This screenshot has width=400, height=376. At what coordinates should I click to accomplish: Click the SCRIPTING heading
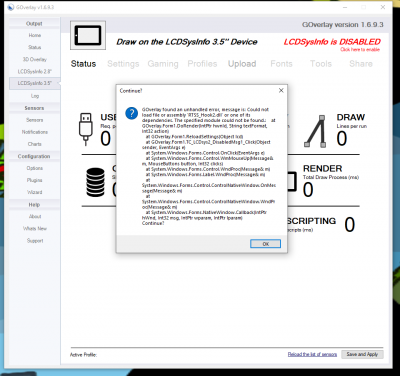point(311,221)
